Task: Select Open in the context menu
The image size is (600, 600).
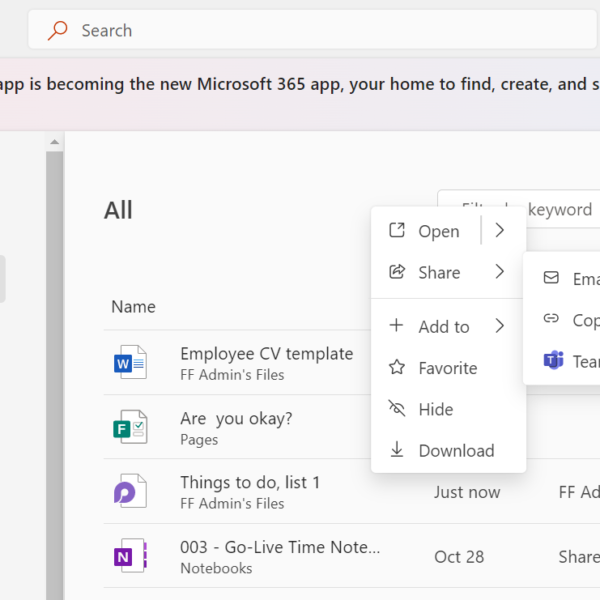Action: coord(438,231)
